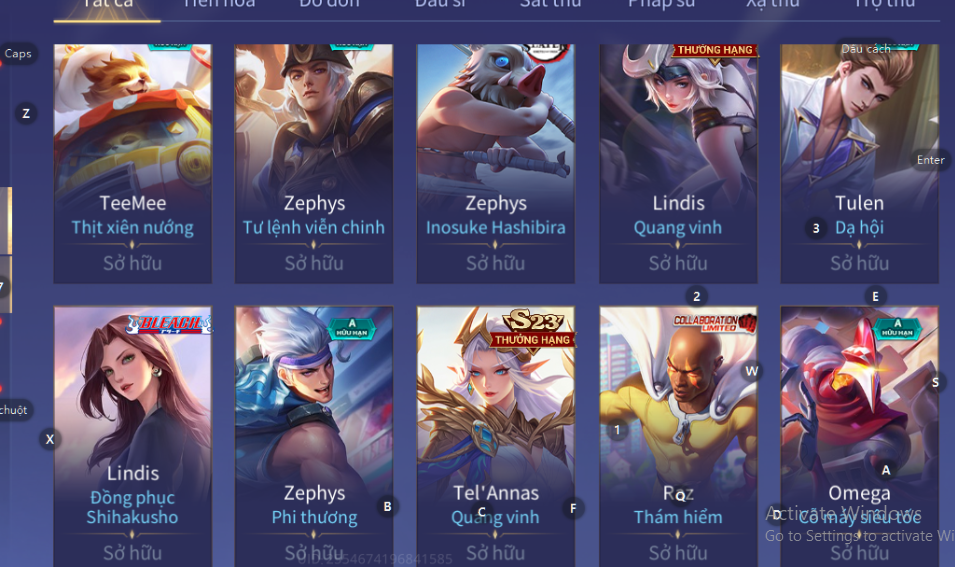Click the F key mapping circle
Screen dimensions: 955x567
coord(573,508)
